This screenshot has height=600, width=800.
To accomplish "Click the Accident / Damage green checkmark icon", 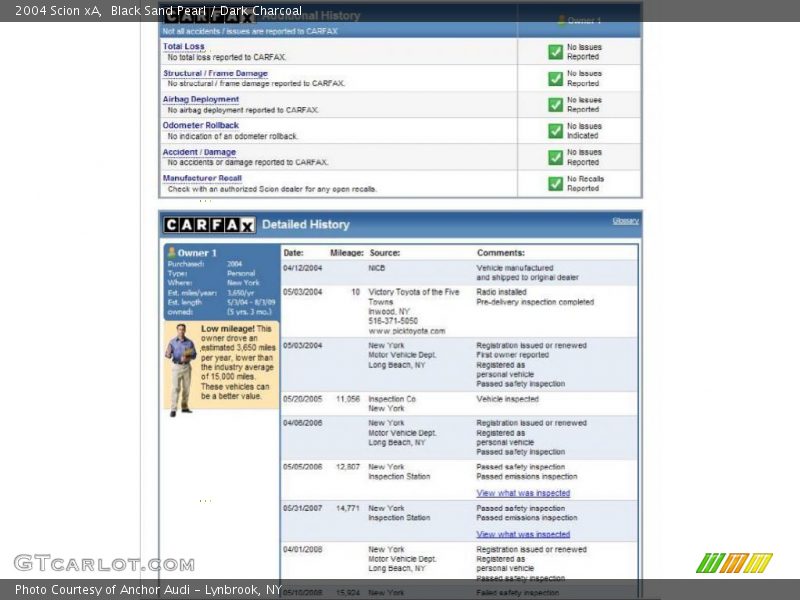I will pyautogui.click(x=555, y=157).
